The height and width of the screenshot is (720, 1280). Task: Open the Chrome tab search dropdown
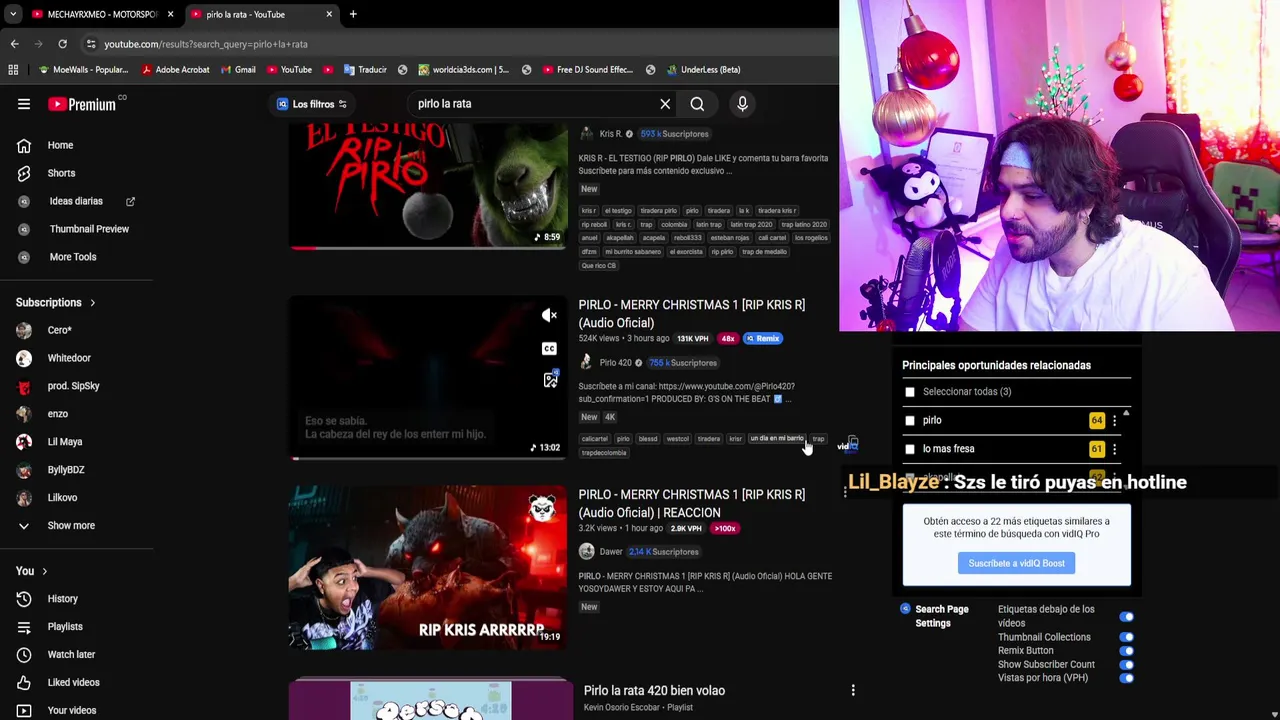click(12, 14)
